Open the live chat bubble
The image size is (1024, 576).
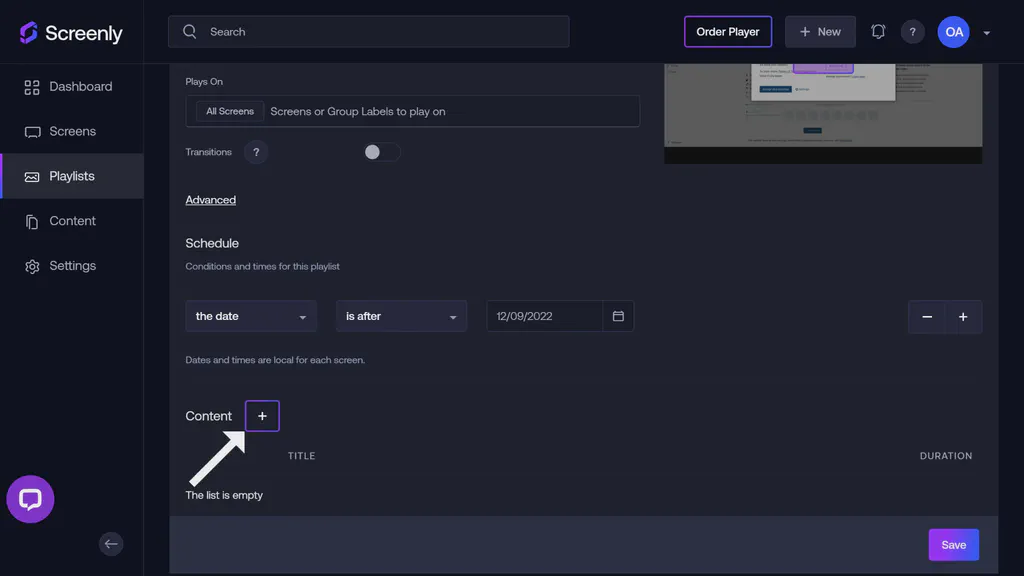[30, 499]
